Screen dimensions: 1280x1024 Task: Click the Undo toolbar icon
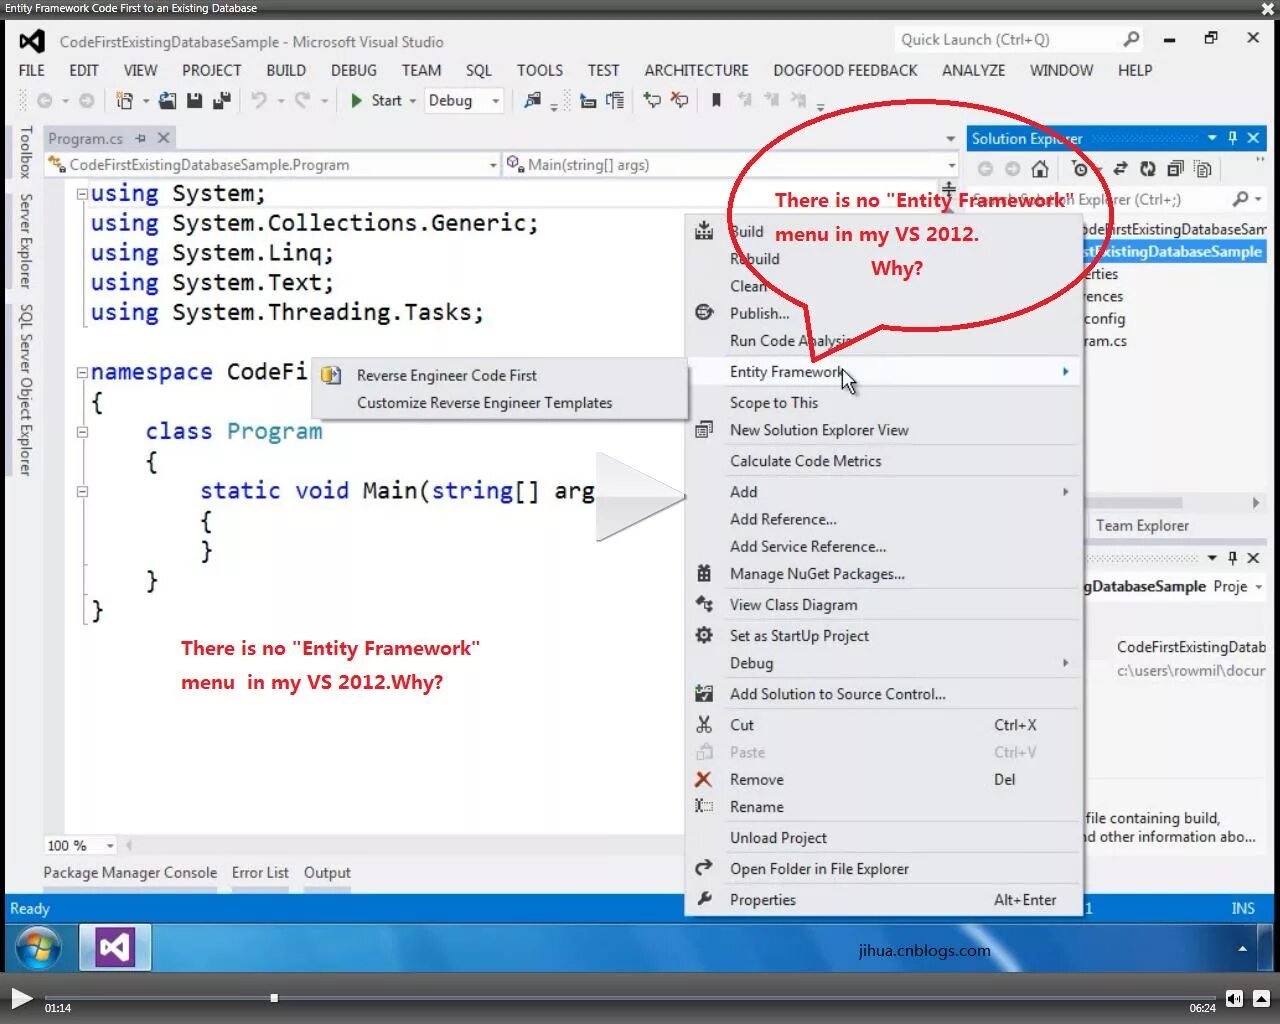pyautogui.click(x=259, y=100)
